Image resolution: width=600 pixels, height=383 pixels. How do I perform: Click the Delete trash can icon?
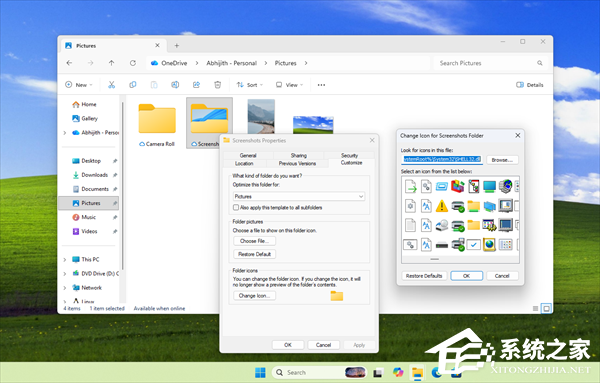click(217, 85)
